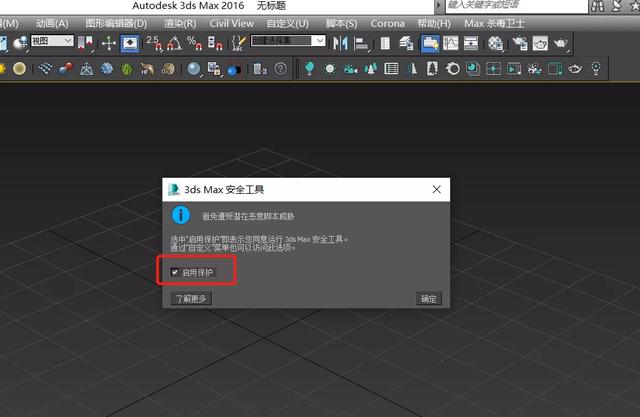Image resolution: width=640 pixels, height=417 pixels.
Task: Click the Mirror tool icon
Action: [x=340, y=43]
